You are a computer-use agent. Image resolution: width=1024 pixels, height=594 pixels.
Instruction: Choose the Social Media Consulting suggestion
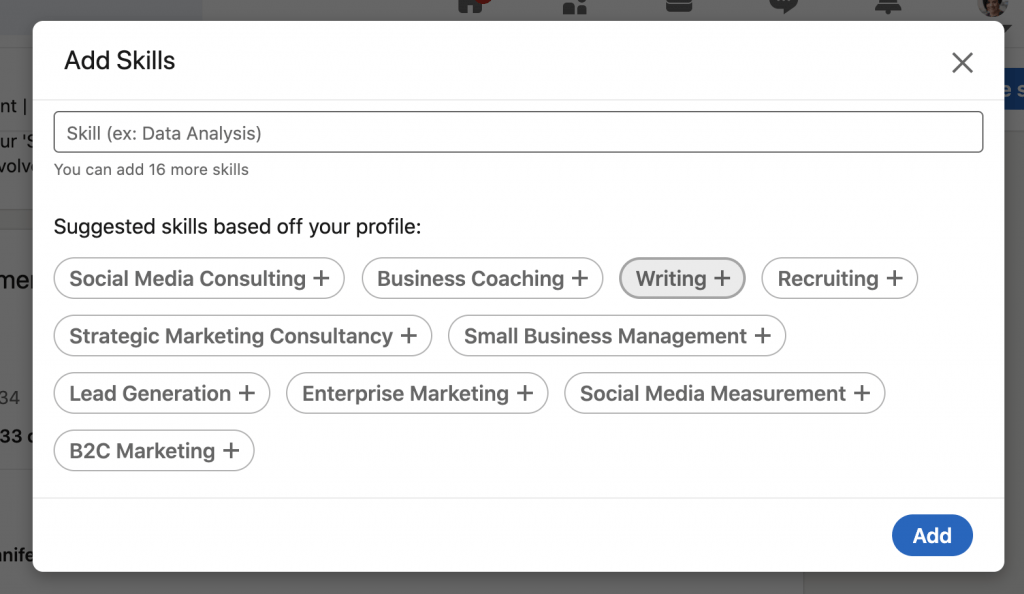point(198,278)
